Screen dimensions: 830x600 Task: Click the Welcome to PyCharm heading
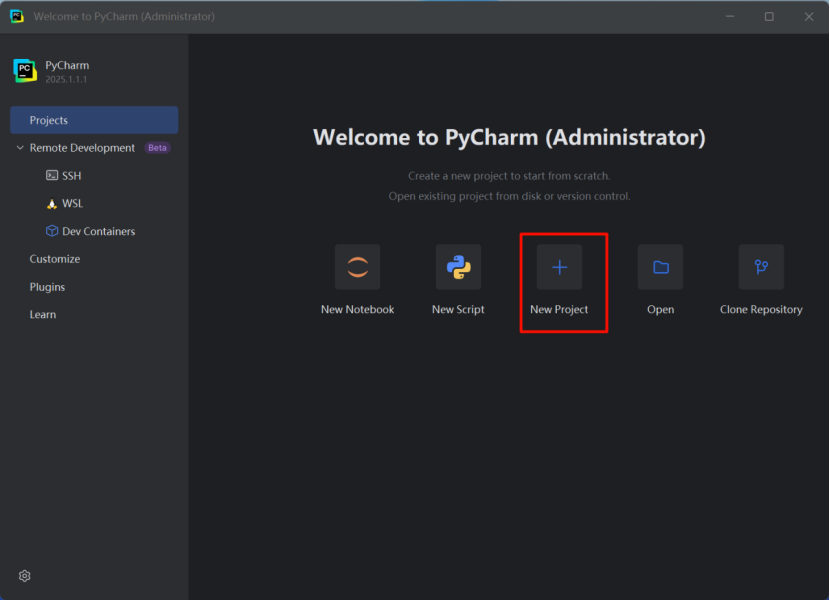coord(509,137)
